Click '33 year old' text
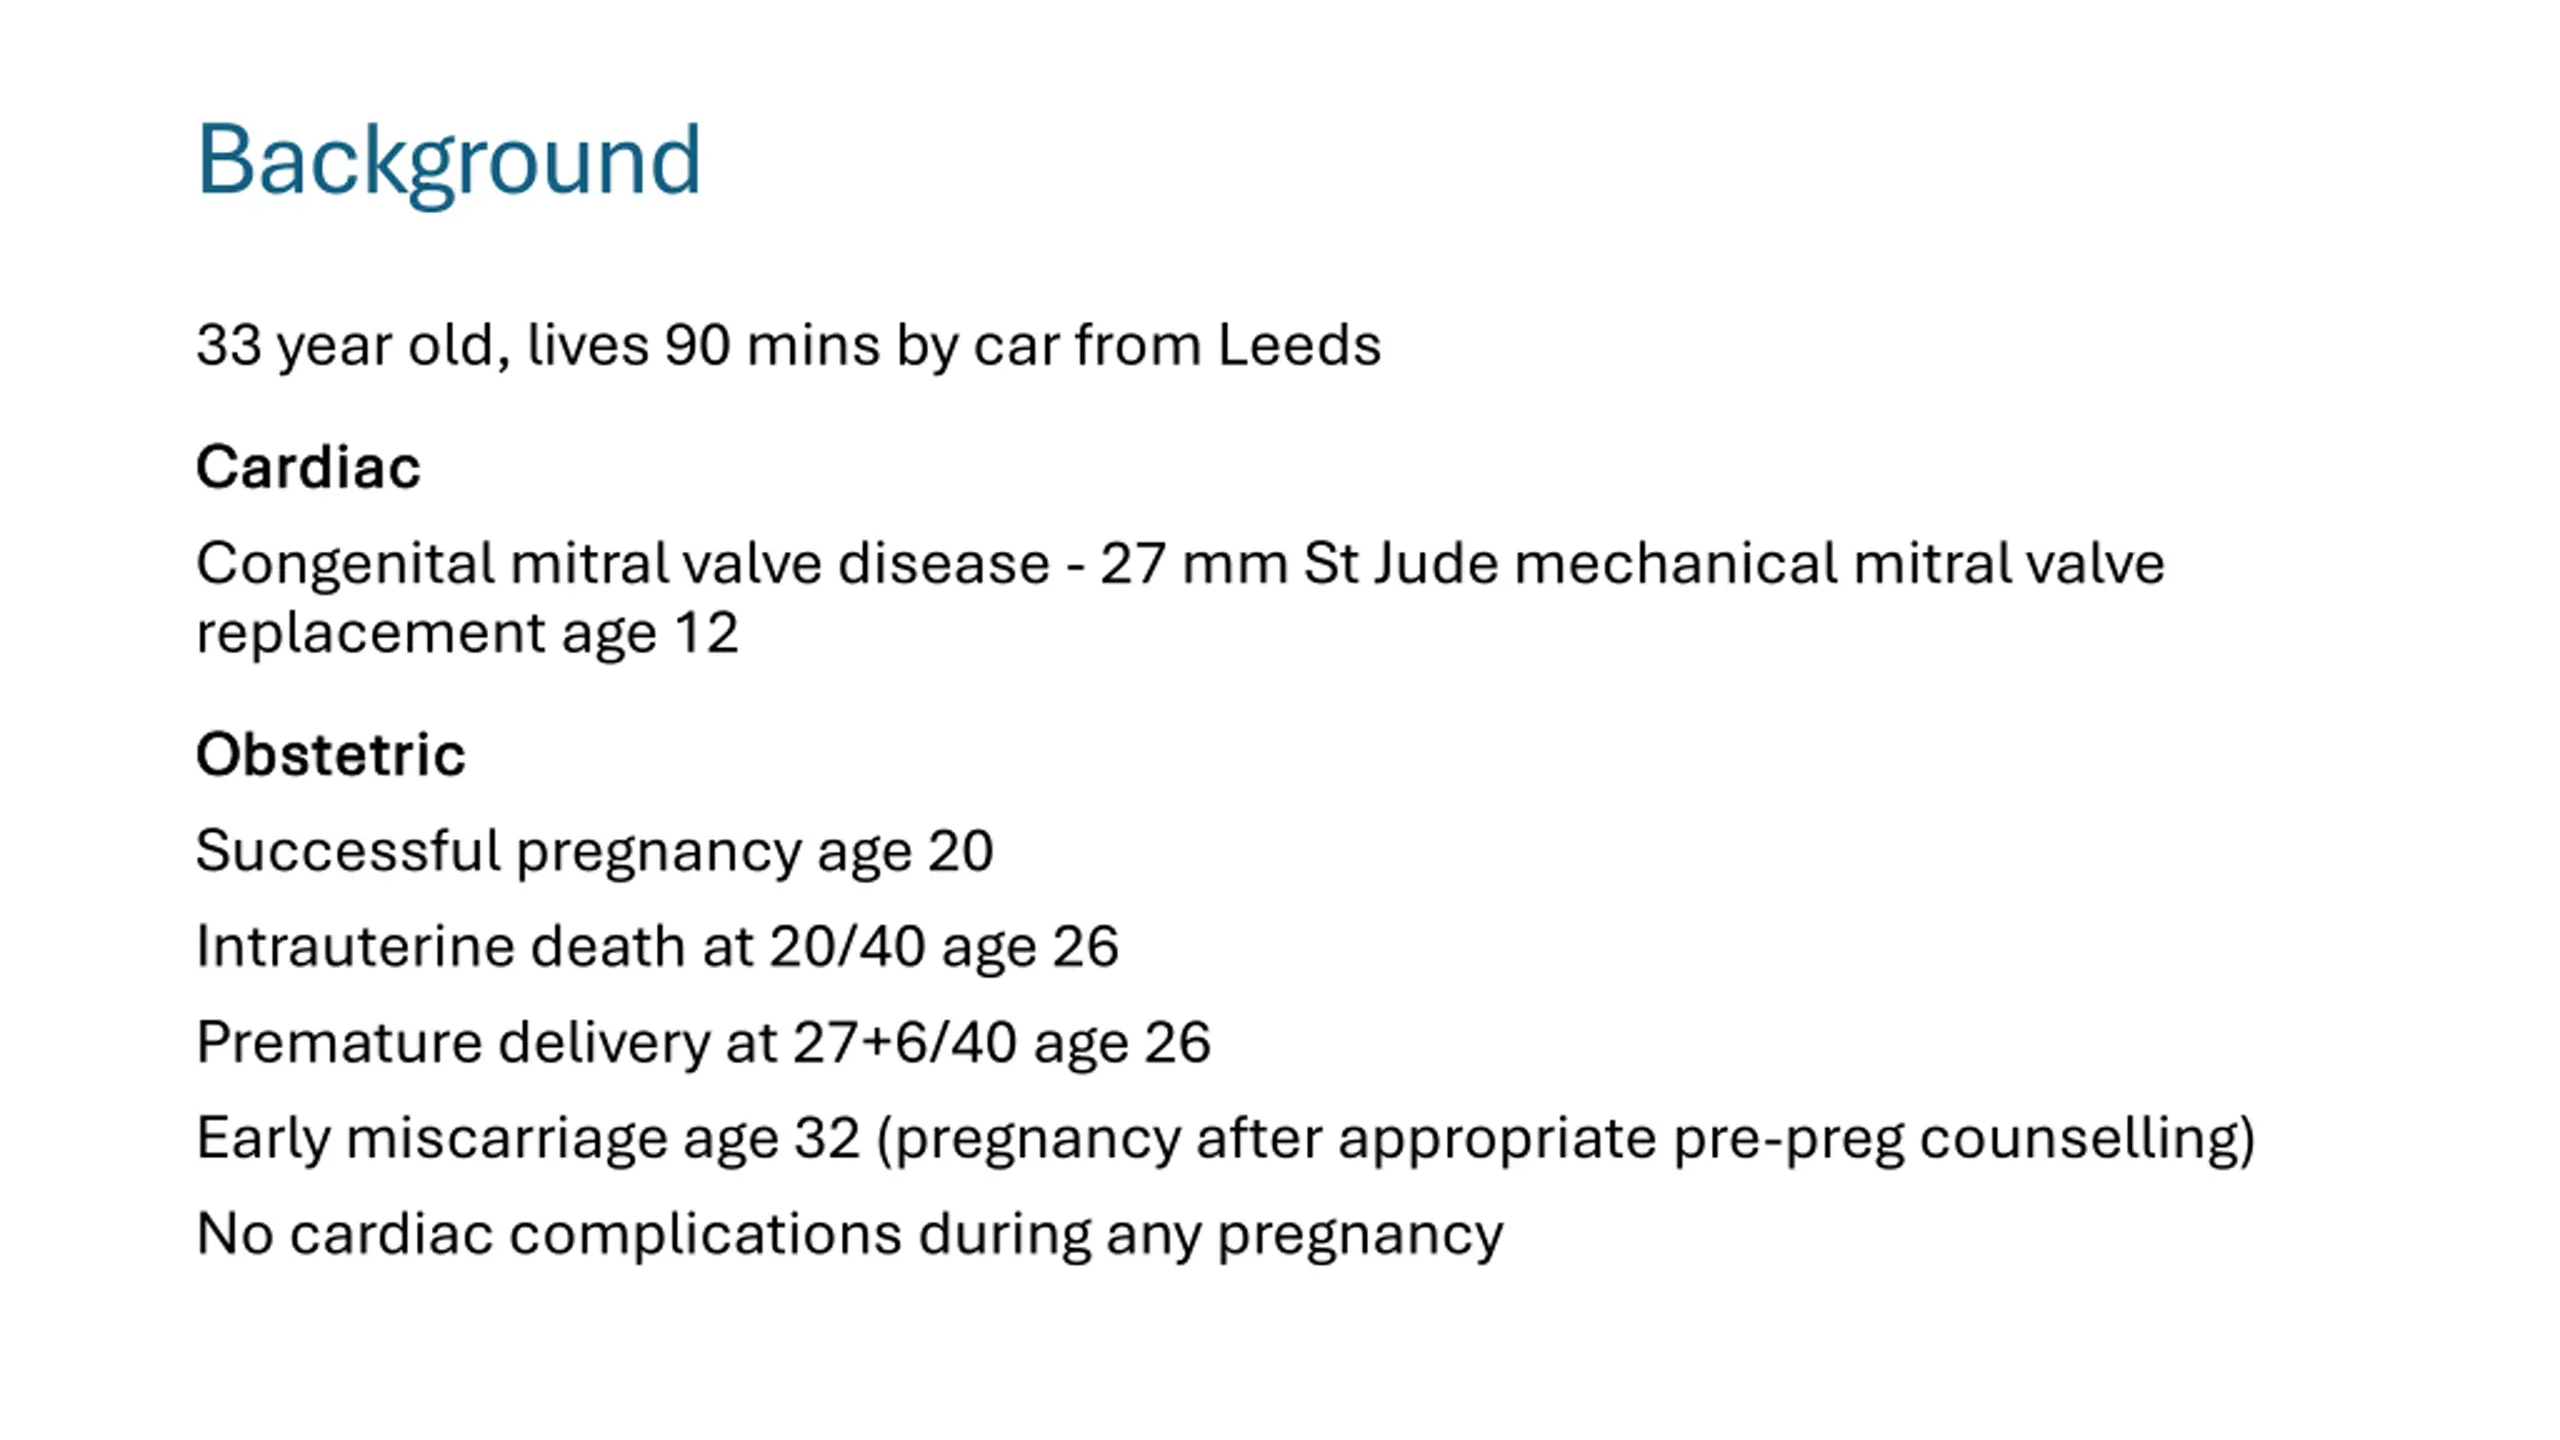The image size is (2560, 1440). pyautogui.click(x=346, y=347)
